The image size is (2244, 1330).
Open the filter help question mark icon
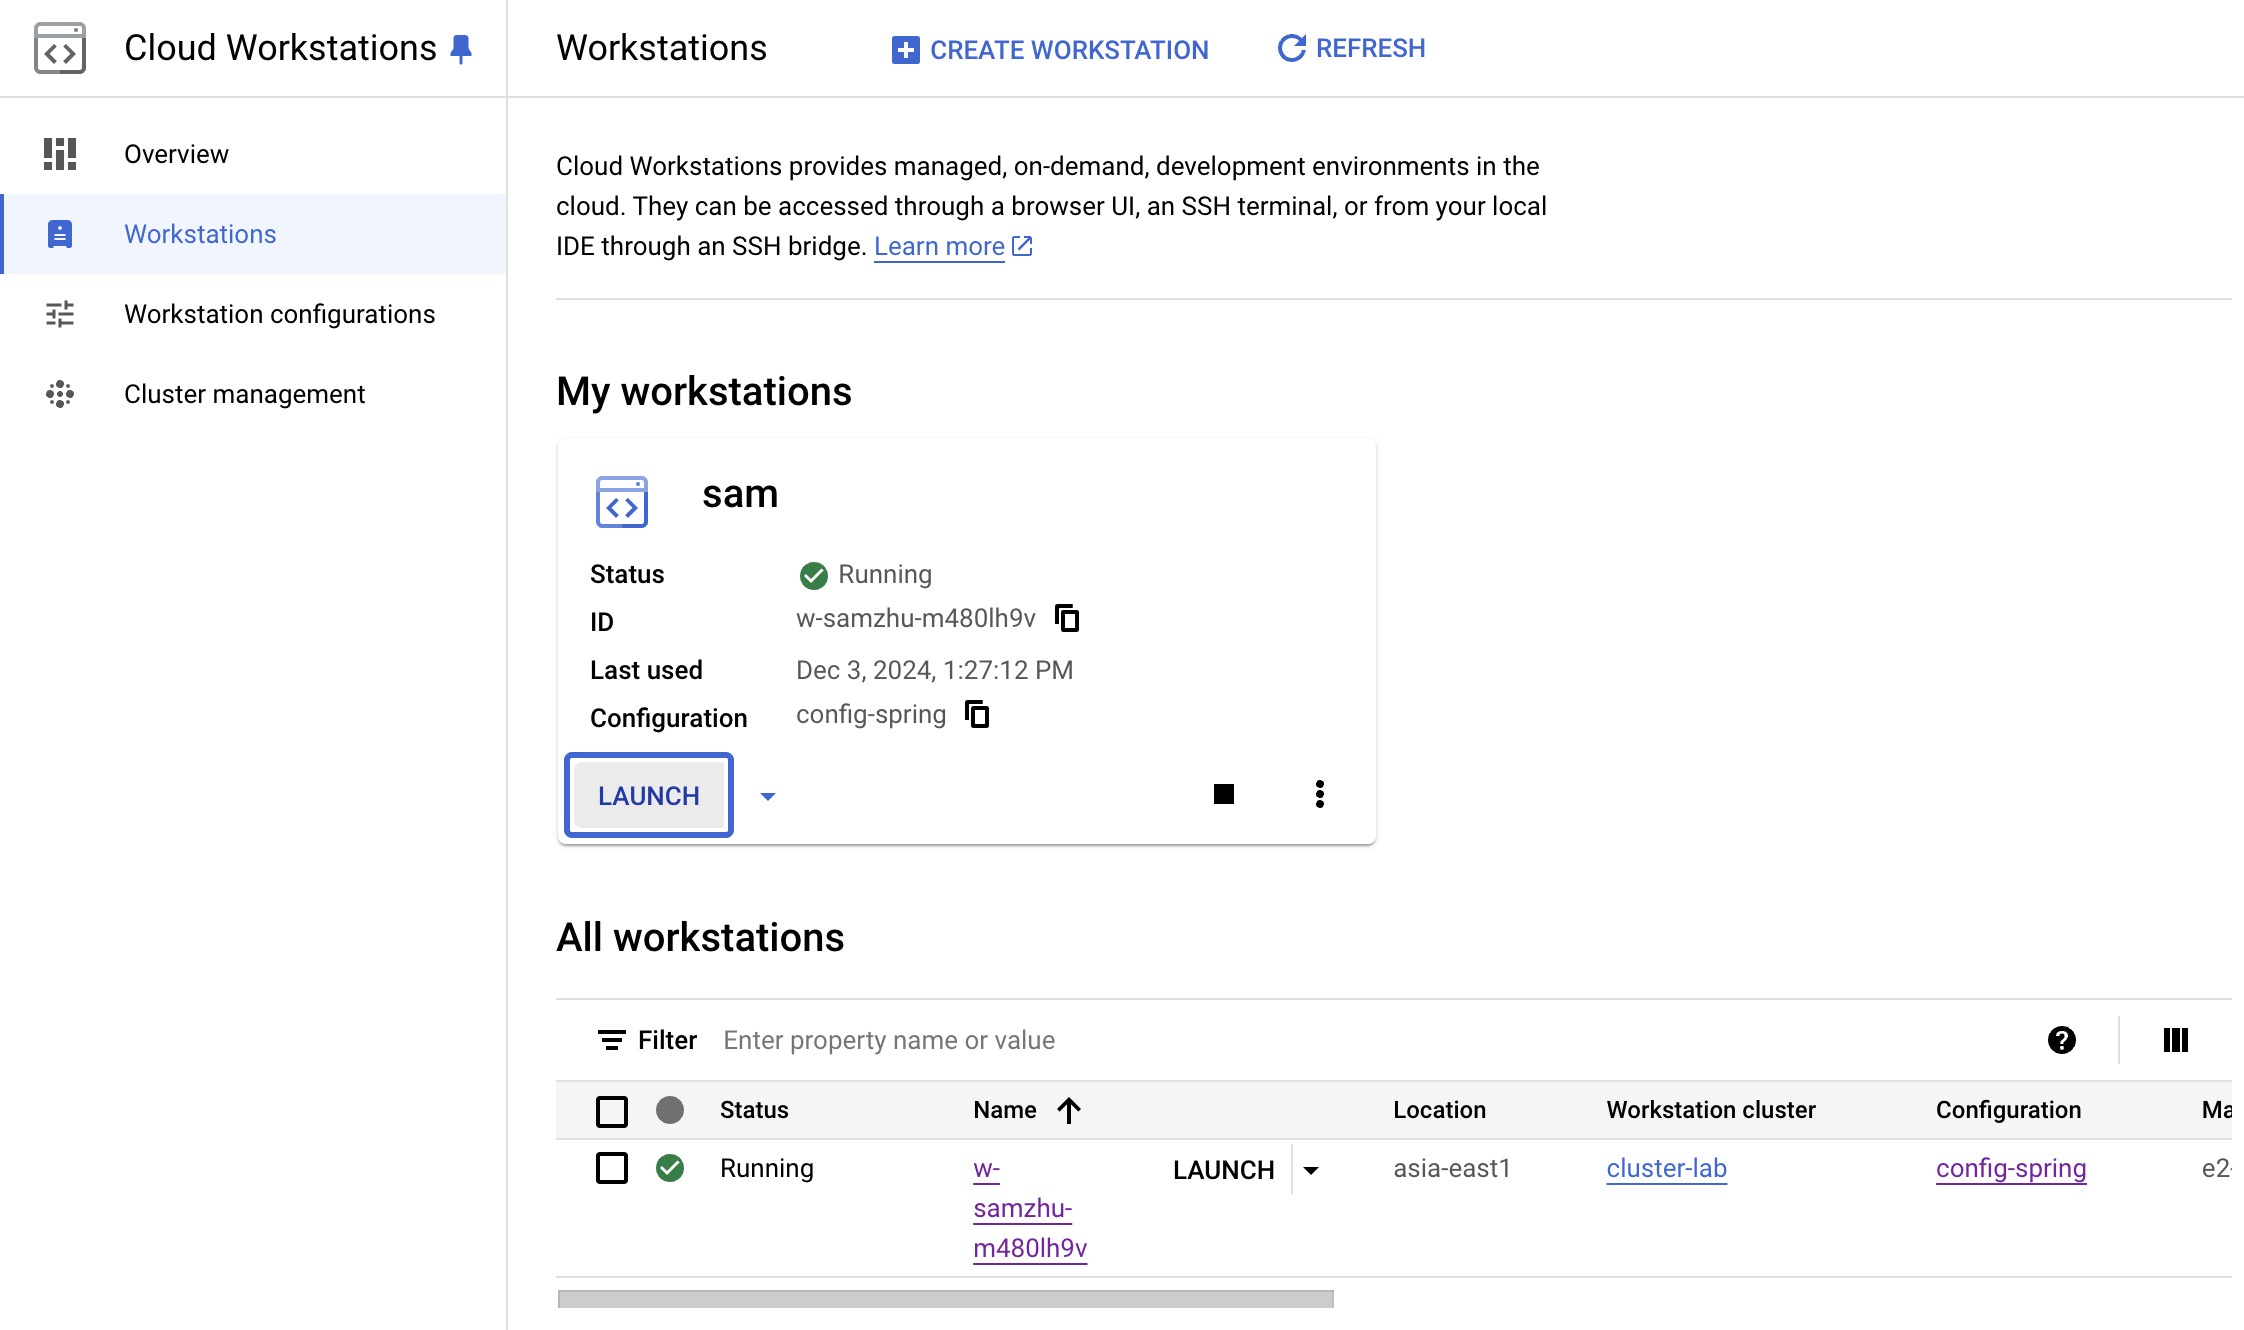2061,1040
